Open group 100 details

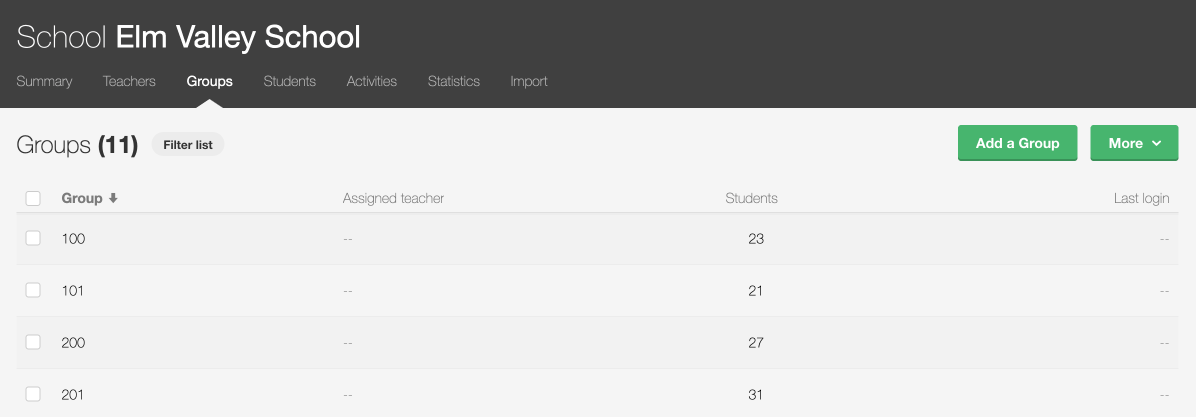pos(73,239)
